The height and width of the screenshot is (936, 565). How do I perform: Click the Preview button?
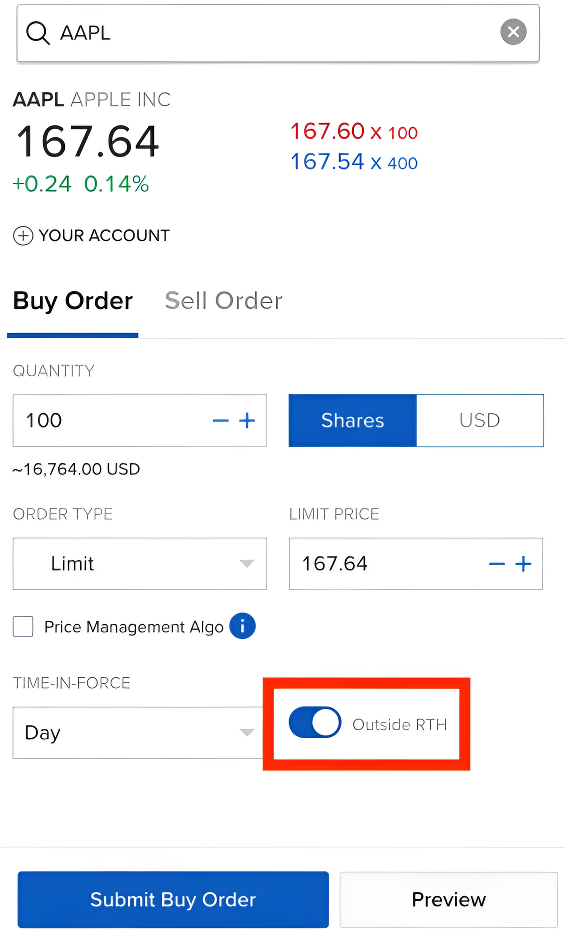click(x=449, y=899)
